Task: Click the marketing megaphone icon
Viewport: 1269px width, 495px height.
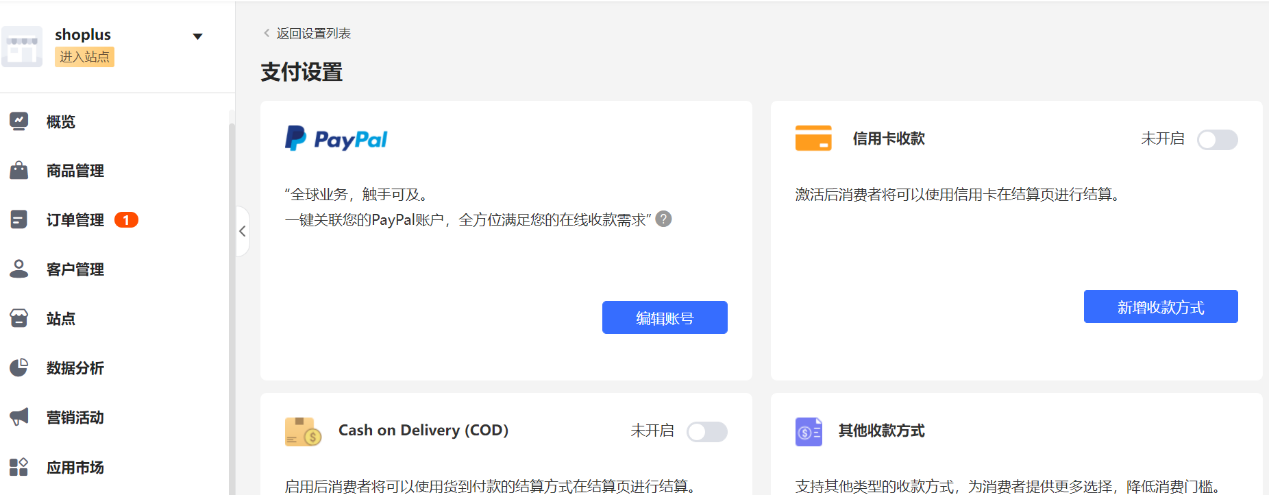Action: pyautogui.click(x=19, y=417)
